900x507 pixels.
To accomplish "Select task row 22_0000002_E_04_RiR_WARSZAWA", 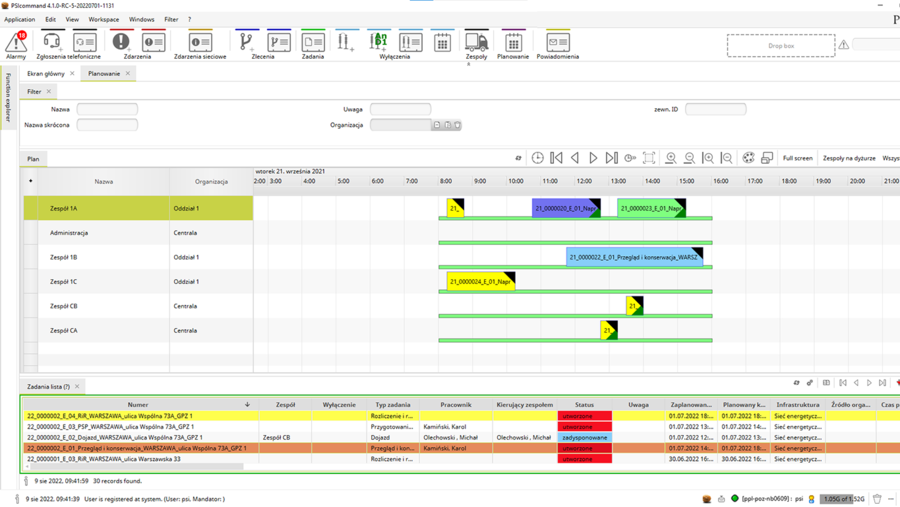I will point(459,416).
